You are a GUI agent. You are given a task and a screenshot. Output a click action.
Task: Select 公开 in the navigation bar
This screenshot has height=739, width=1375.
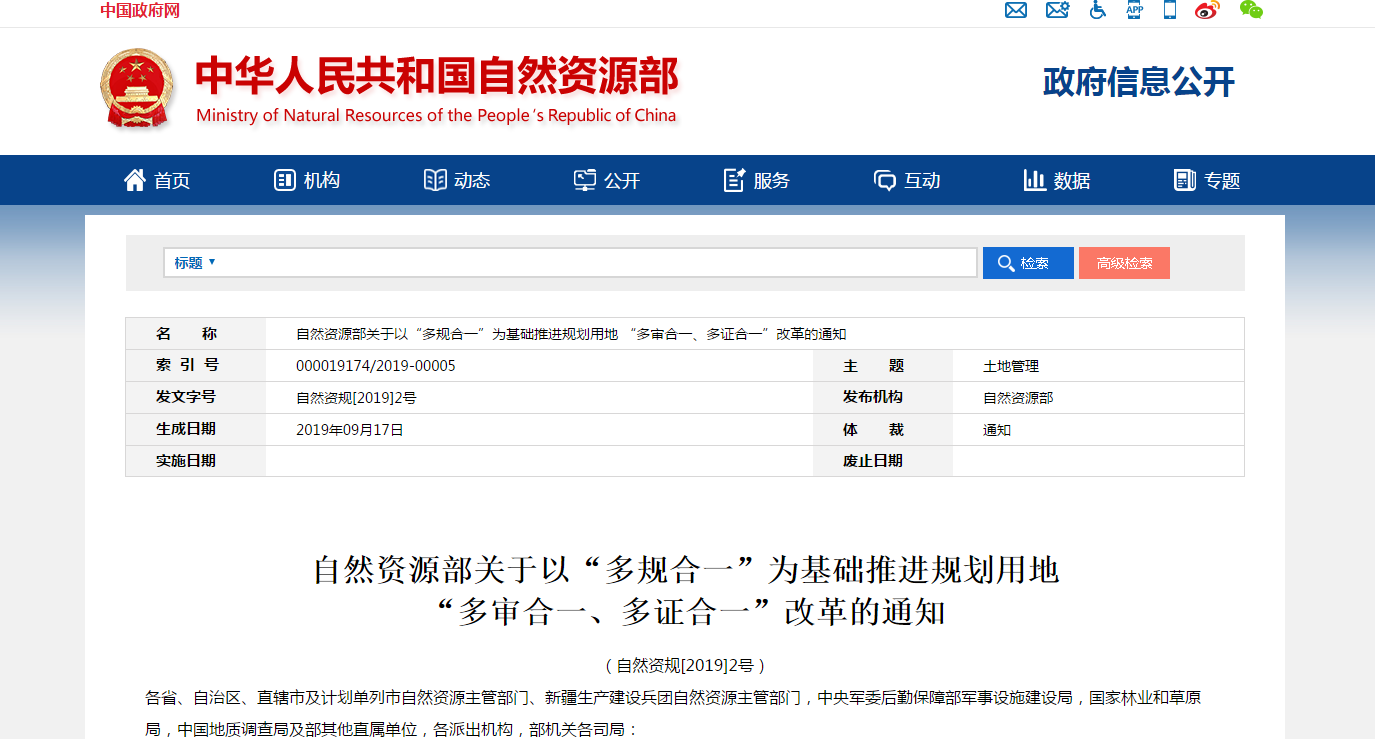coord(607,181)
